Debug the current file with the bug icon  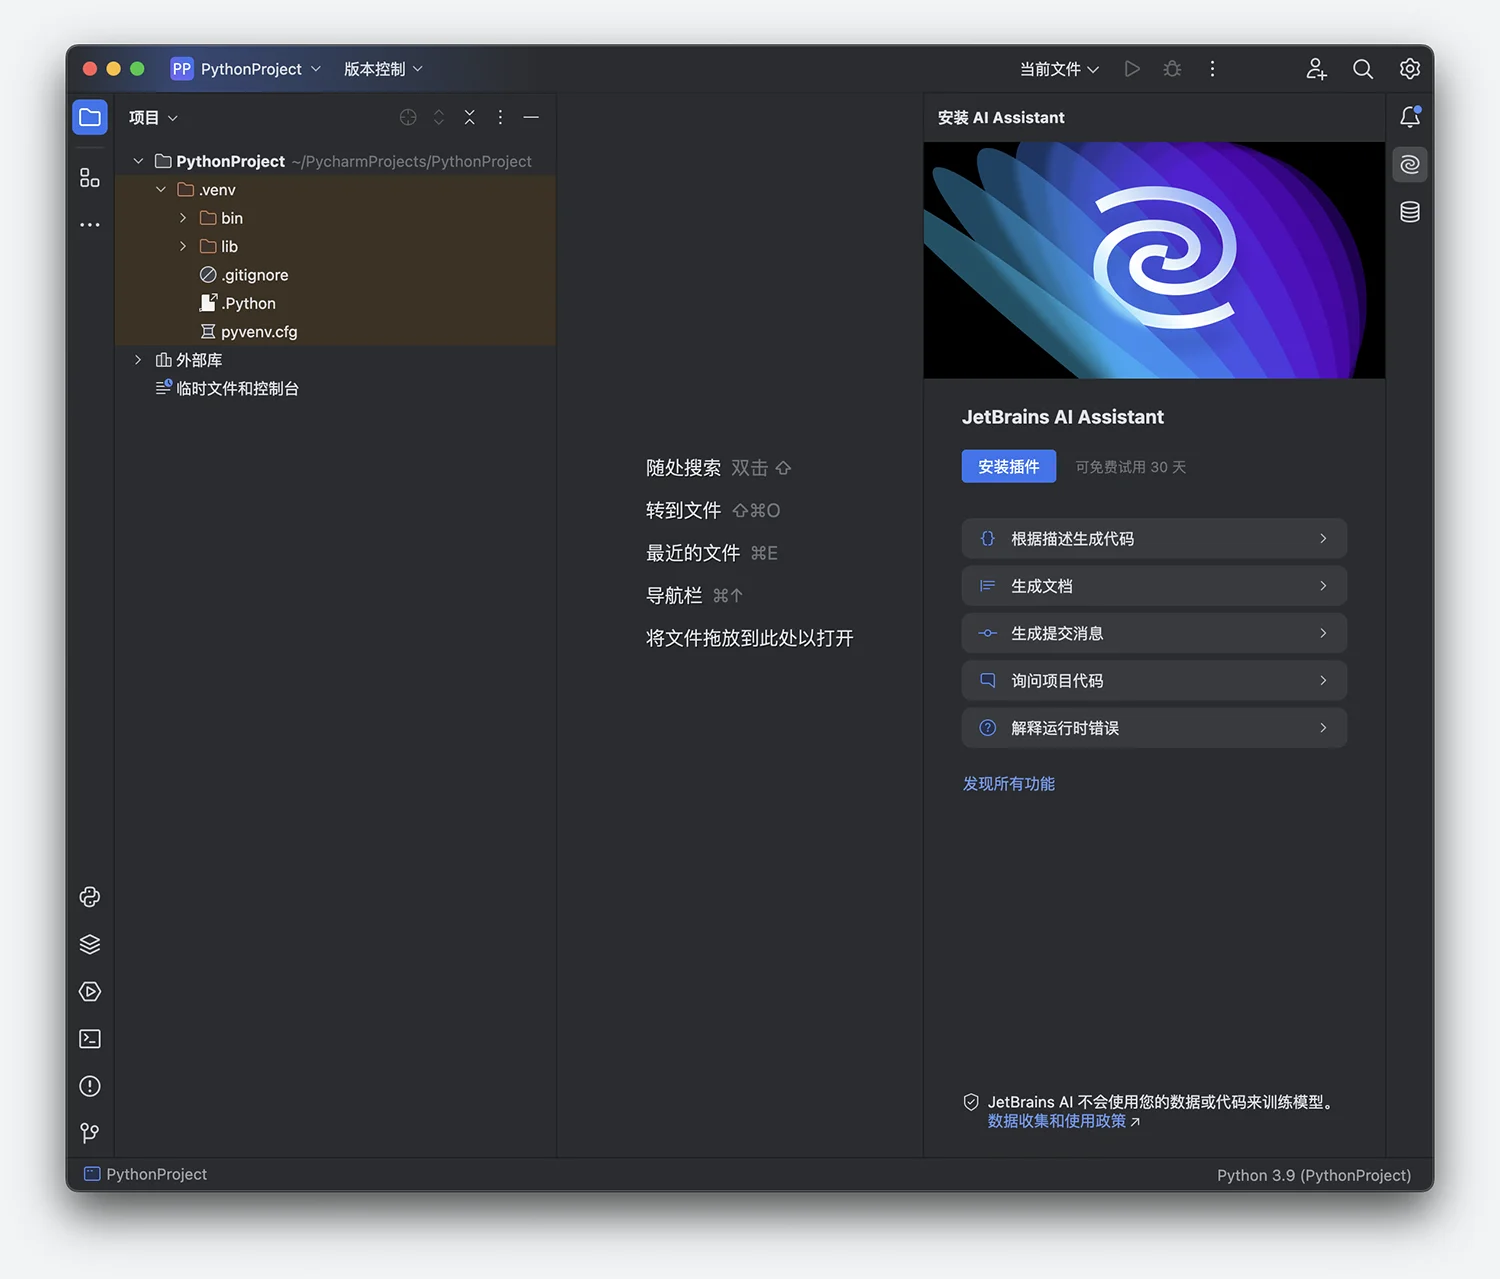[x=1172, y=69]
